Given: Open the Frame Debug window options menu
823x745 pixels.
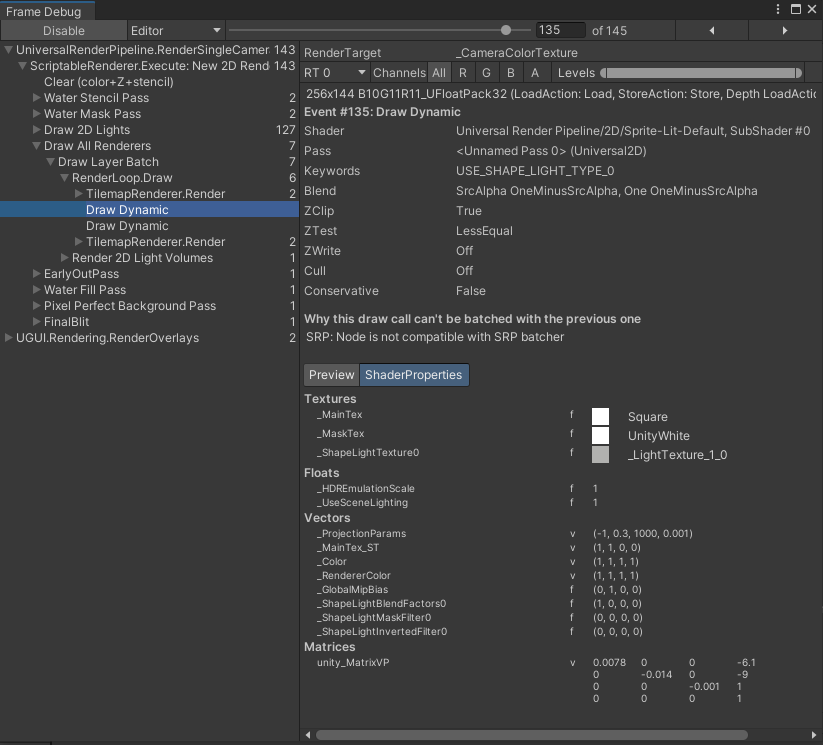Looking at the screenshot, I should click(x=778, y=9).
